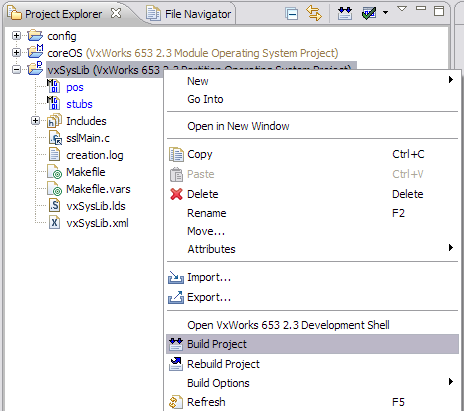Click the Makefile target icon
The image size is (464, 411).
click(55, 172)
